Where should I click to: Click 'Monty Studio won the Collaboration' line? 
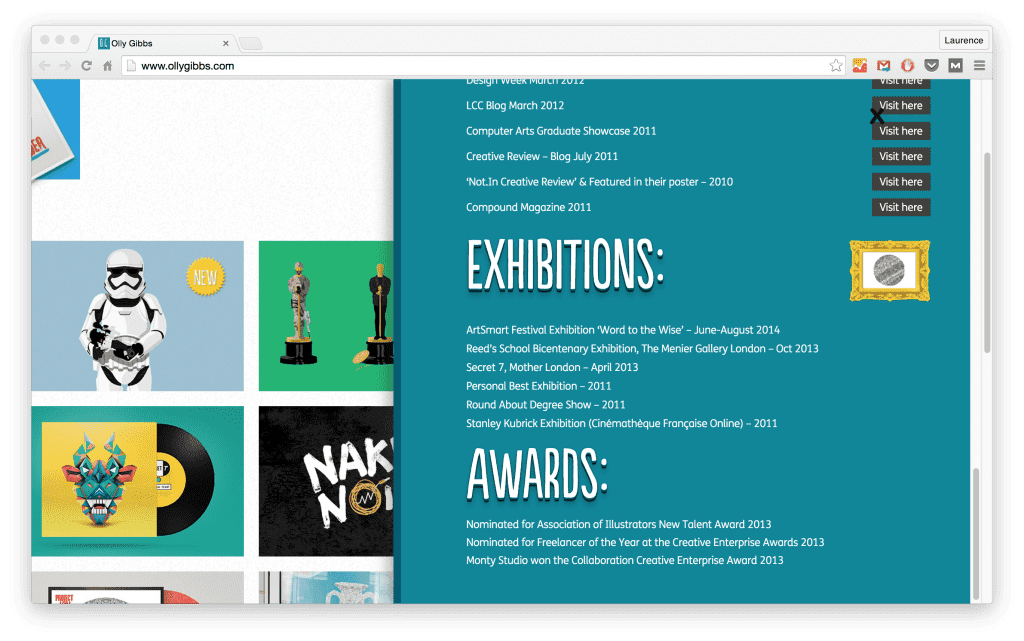point(624,560)
